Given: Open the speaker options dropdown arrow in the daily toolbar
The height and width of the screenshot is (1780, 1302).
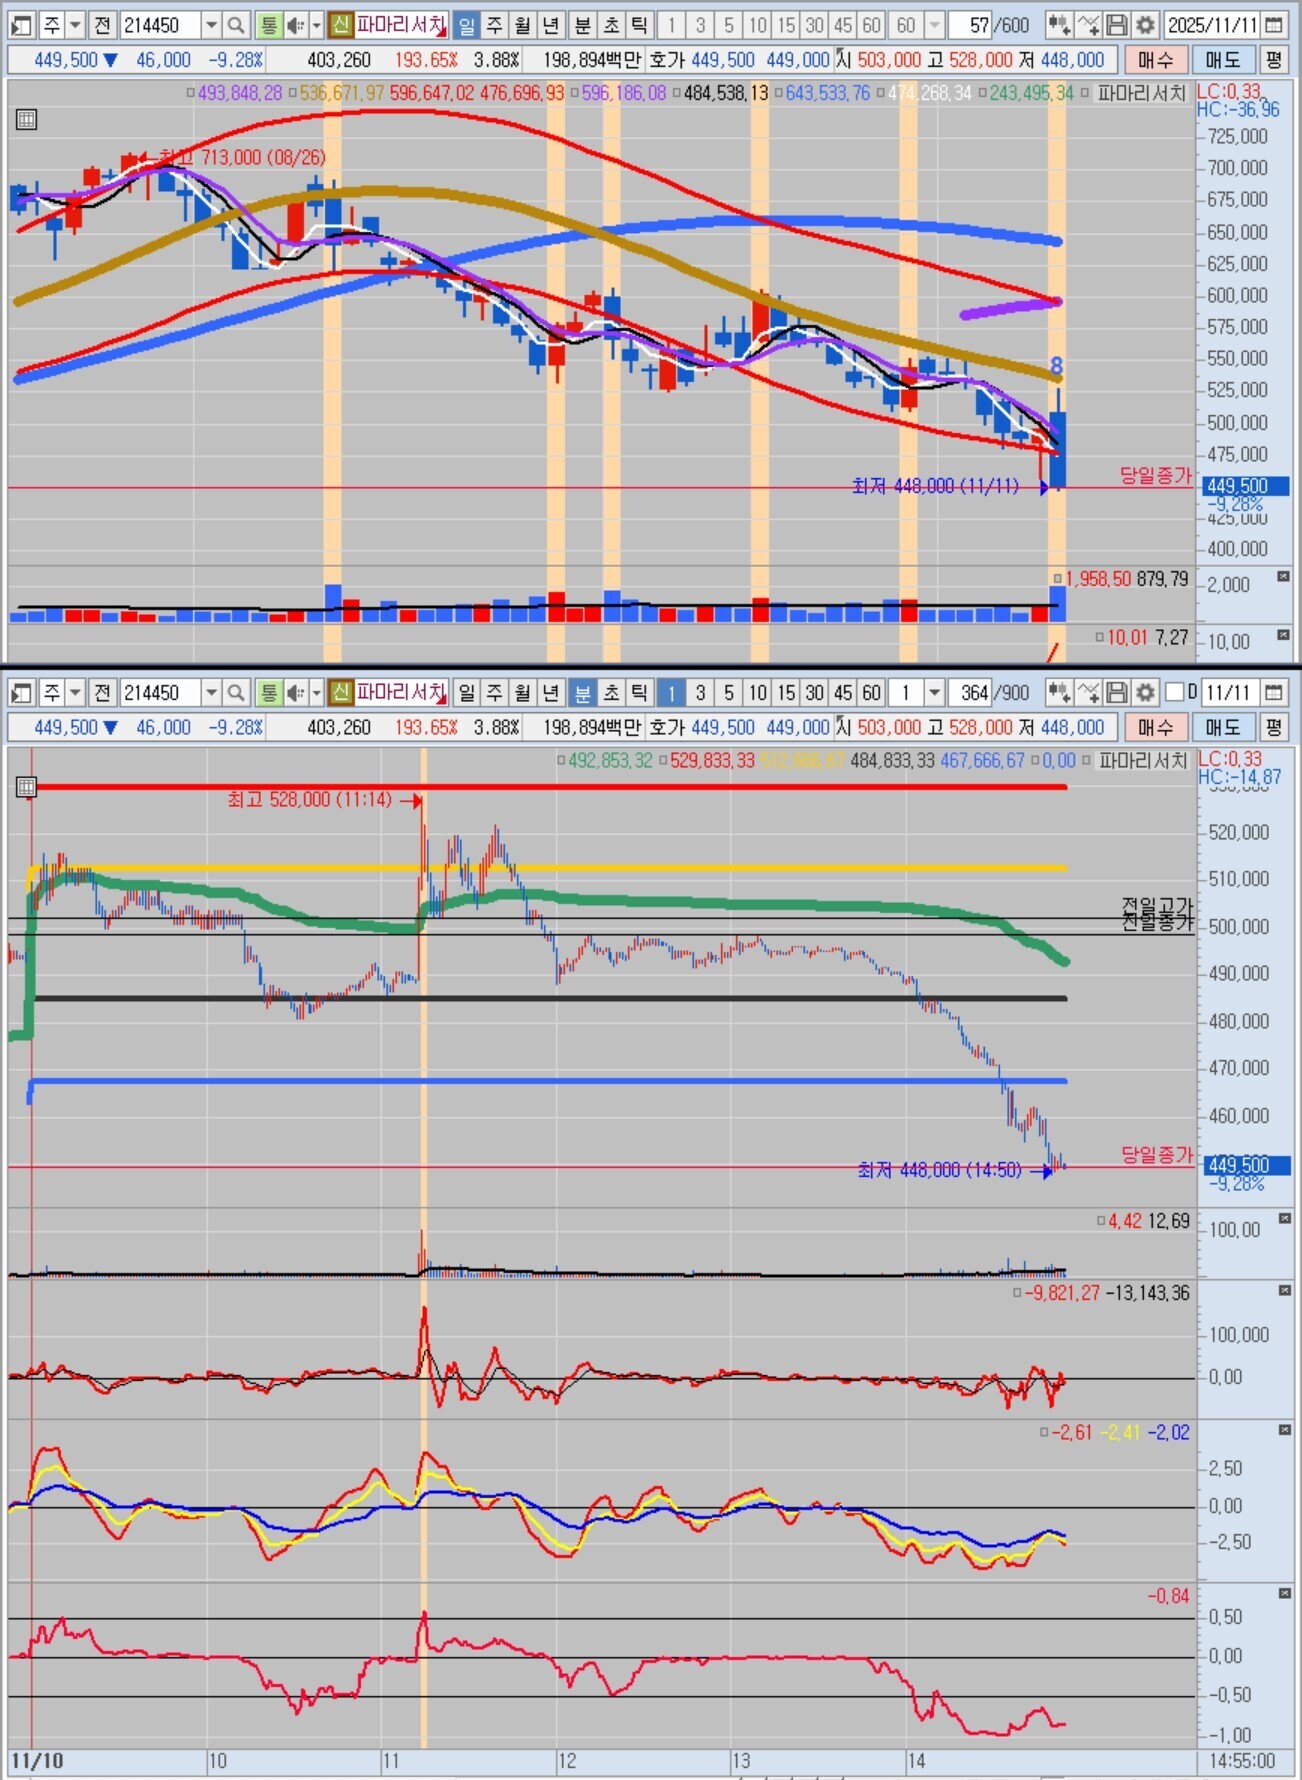Looking at the screenshot, I should click(316, 25).
